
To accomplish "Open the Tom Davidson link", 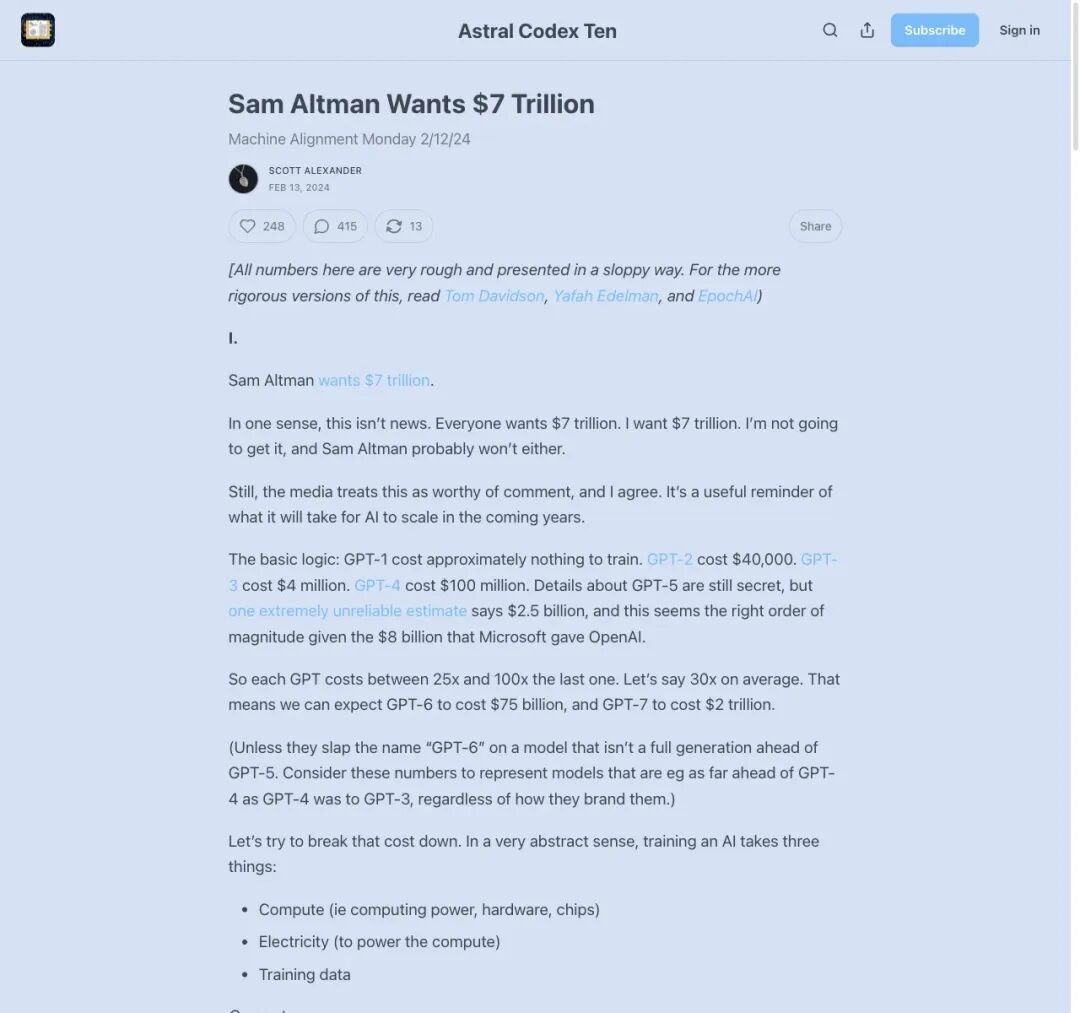I will 494,296.
